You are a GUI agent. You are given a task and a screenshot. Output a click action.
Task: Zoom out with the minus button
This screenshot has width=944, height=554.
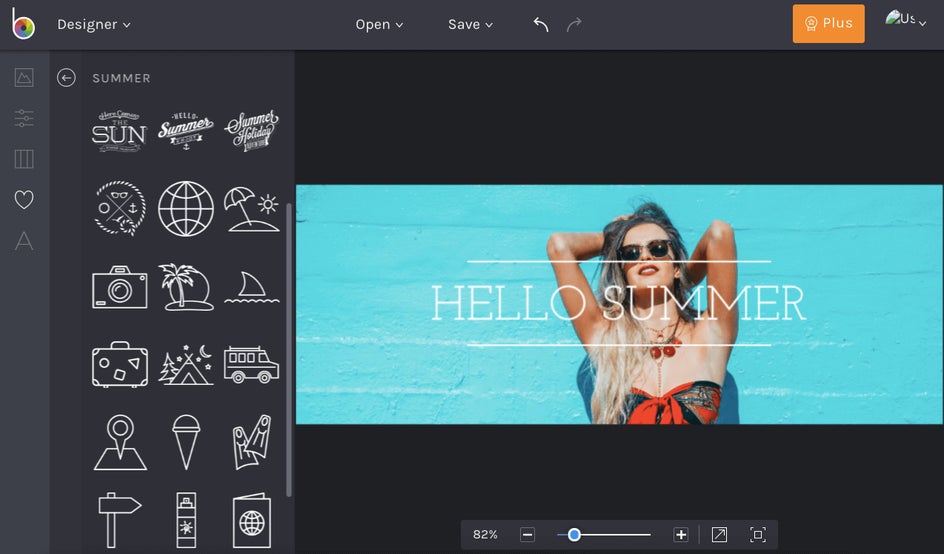point(527,535)
